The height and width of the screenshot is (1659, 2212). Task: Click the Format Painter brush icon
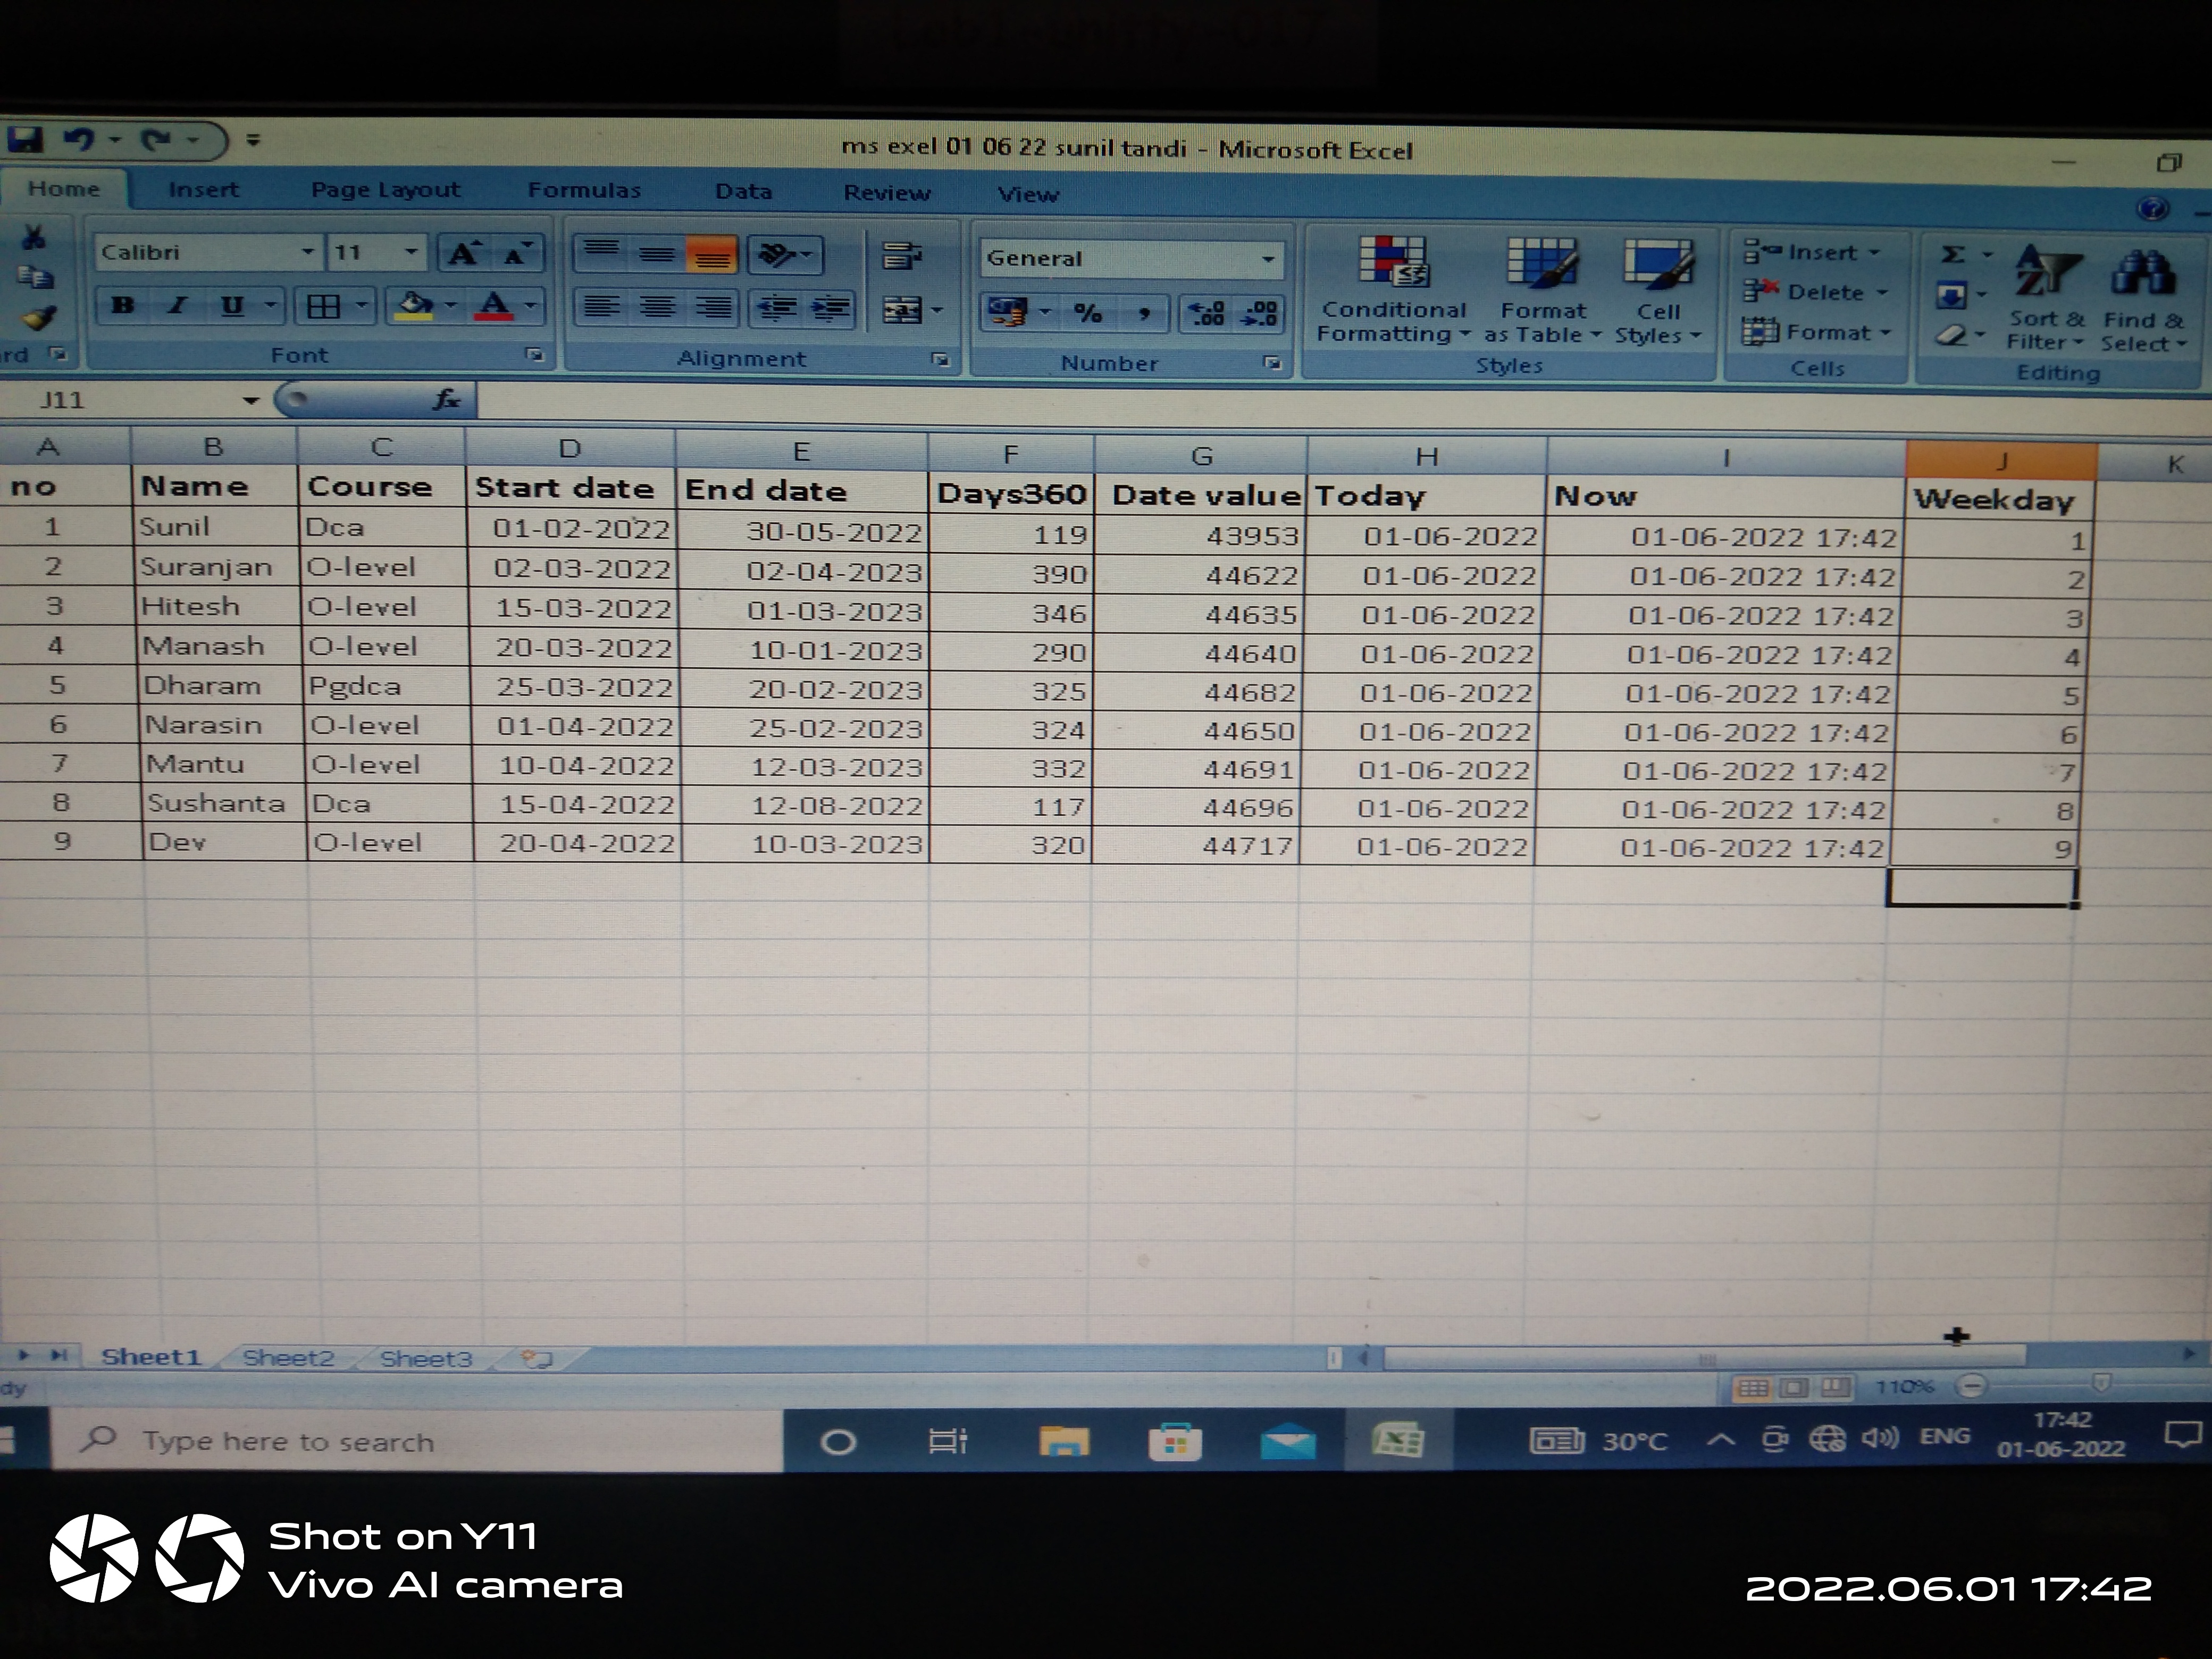38,319
